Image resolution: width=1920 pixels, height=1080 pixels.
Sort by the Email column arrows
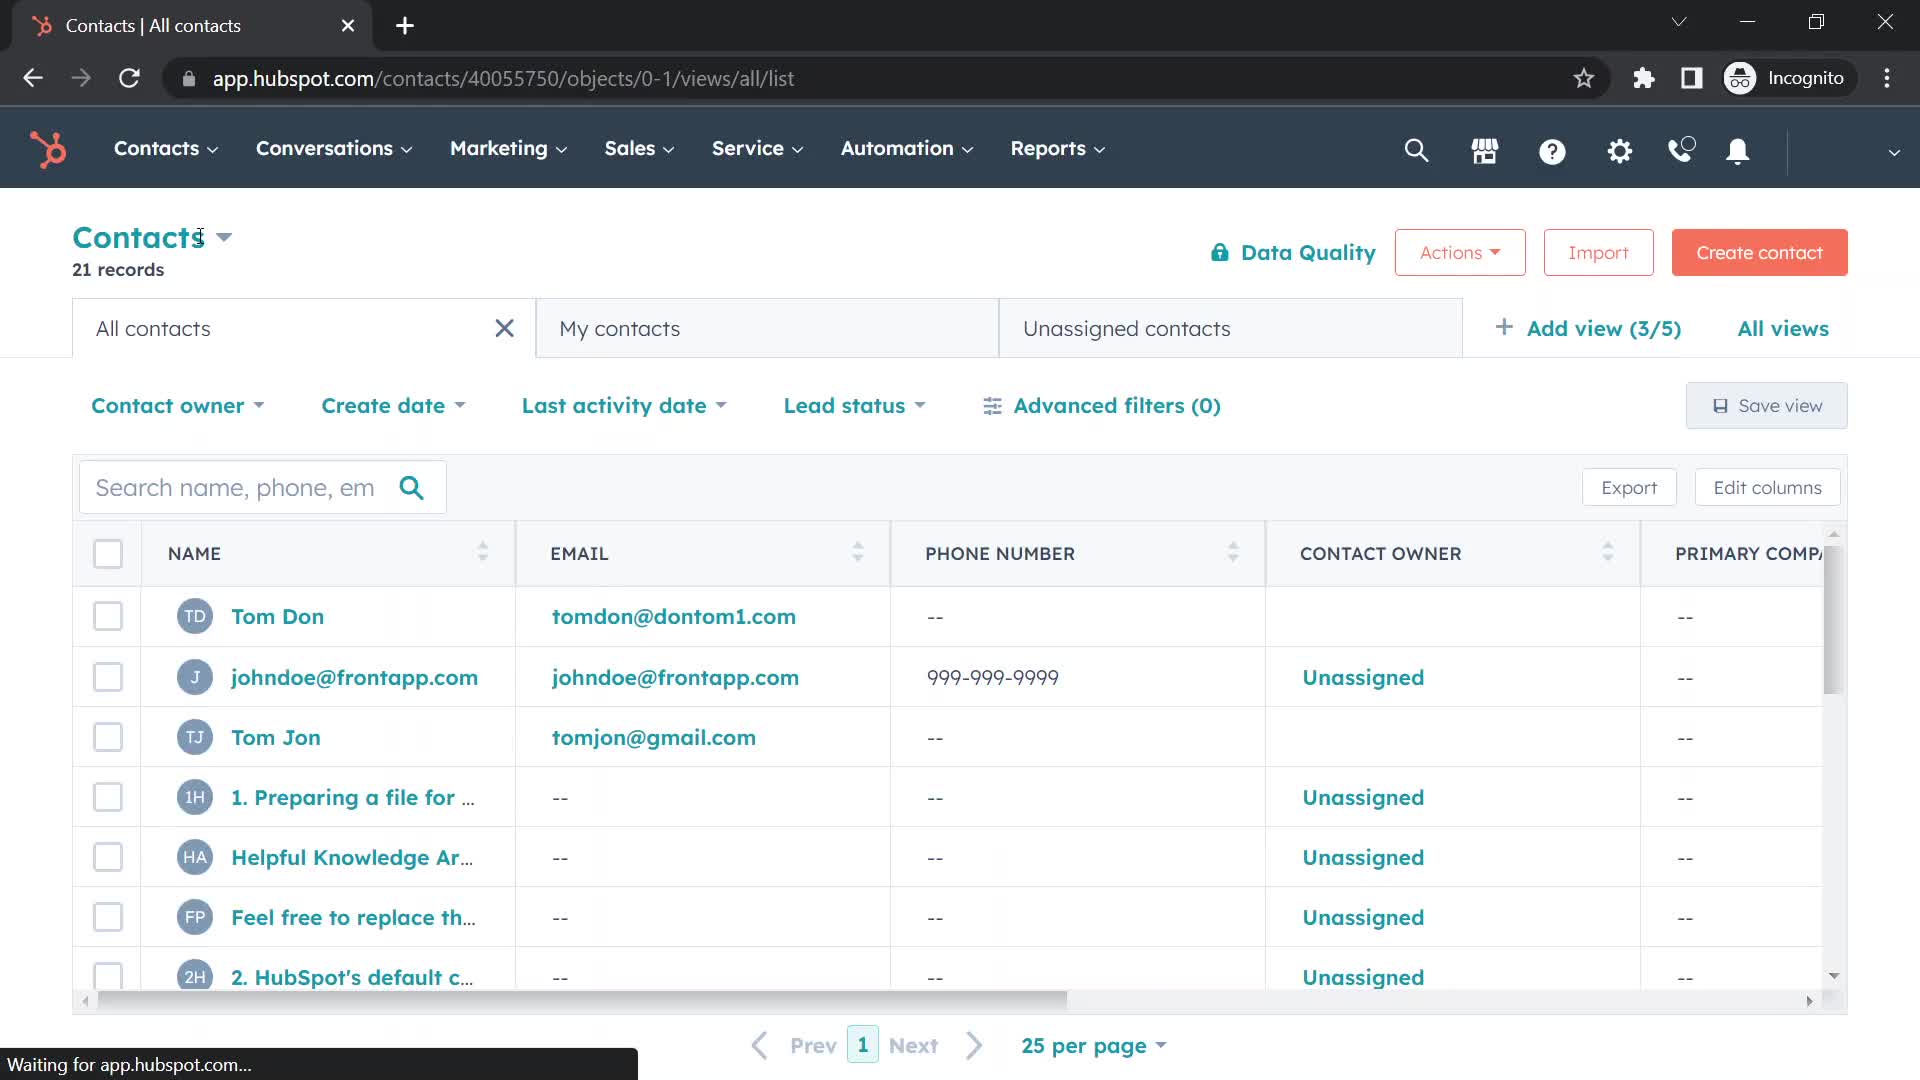pyautogui.click(x=858, y=552)
